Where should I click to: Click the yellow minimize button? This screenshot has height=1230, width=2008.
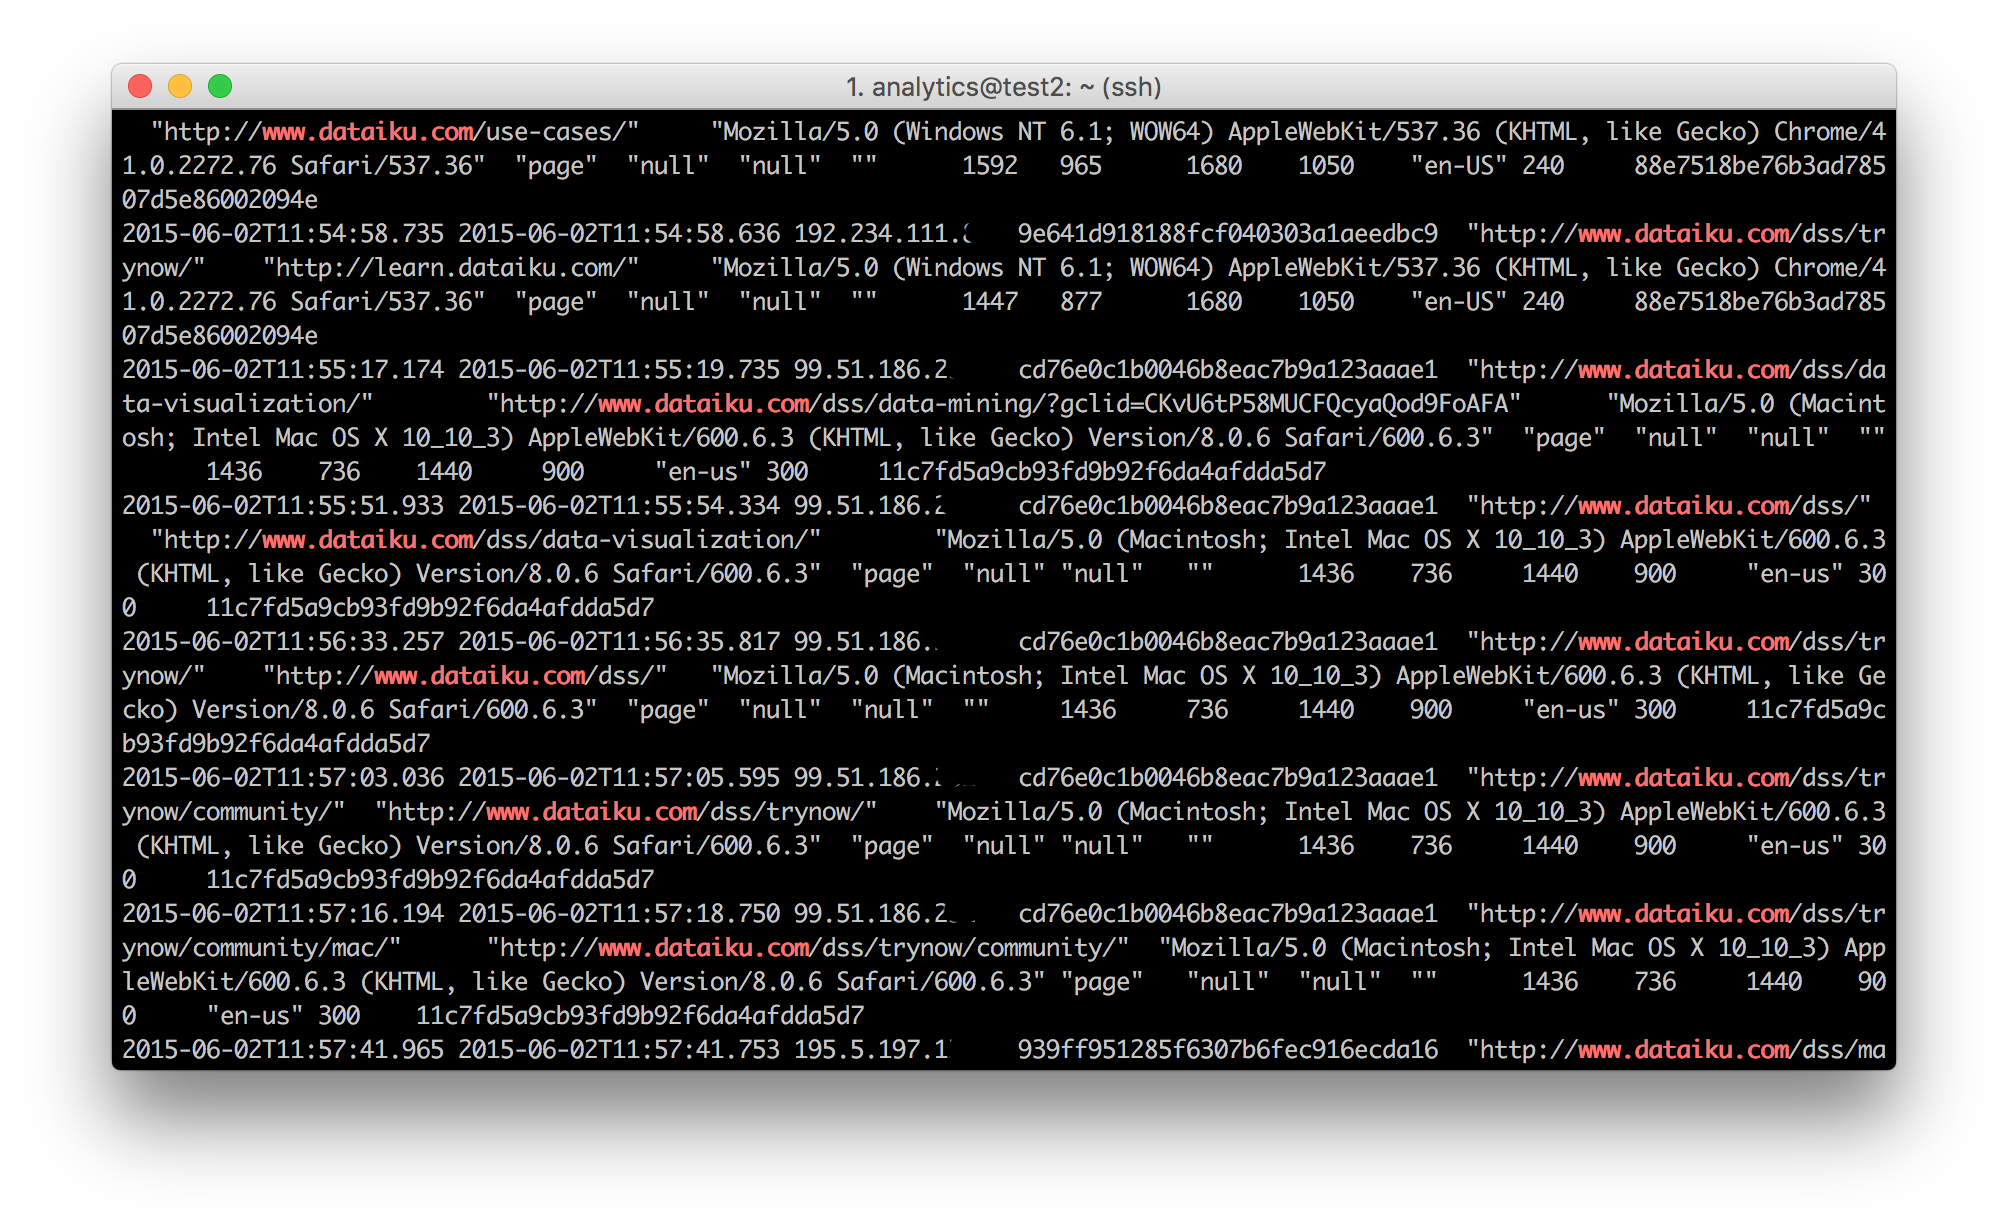(x=179, y=87)
